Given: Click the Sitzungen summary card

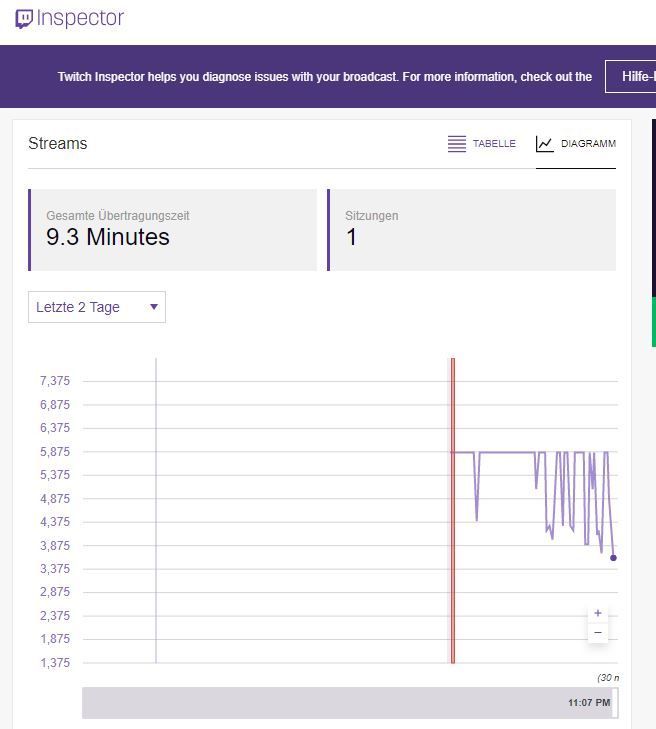Looking at the screenshot, I should (471, 230).
